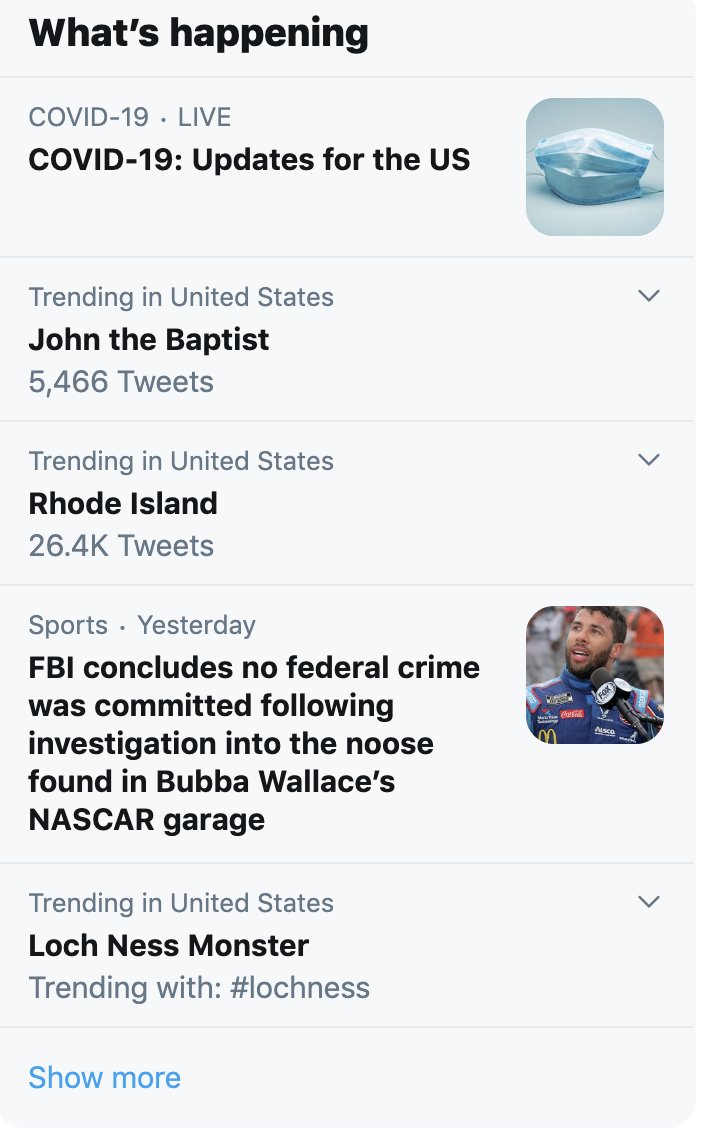Click the "COVID-19 · LIVE" category label

click(x=130, y=117)
